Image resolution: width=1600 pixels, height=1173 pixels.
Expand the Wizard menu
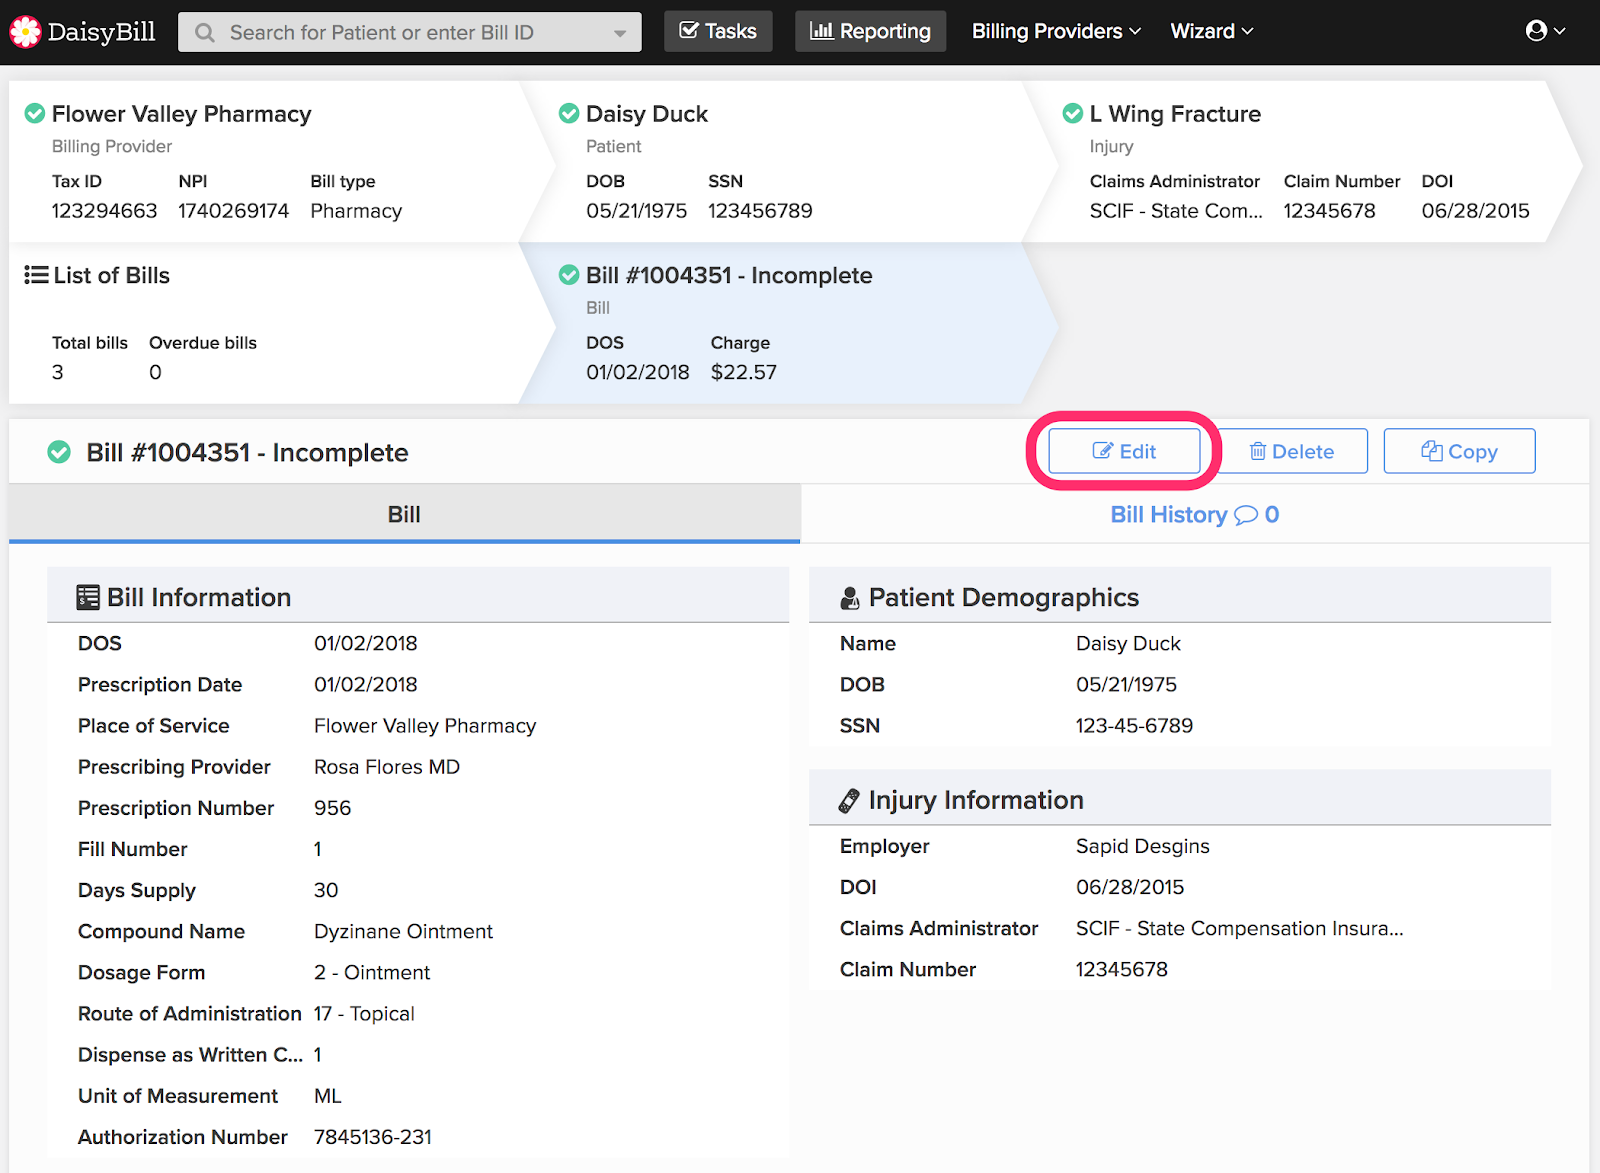coord(1212,31)
